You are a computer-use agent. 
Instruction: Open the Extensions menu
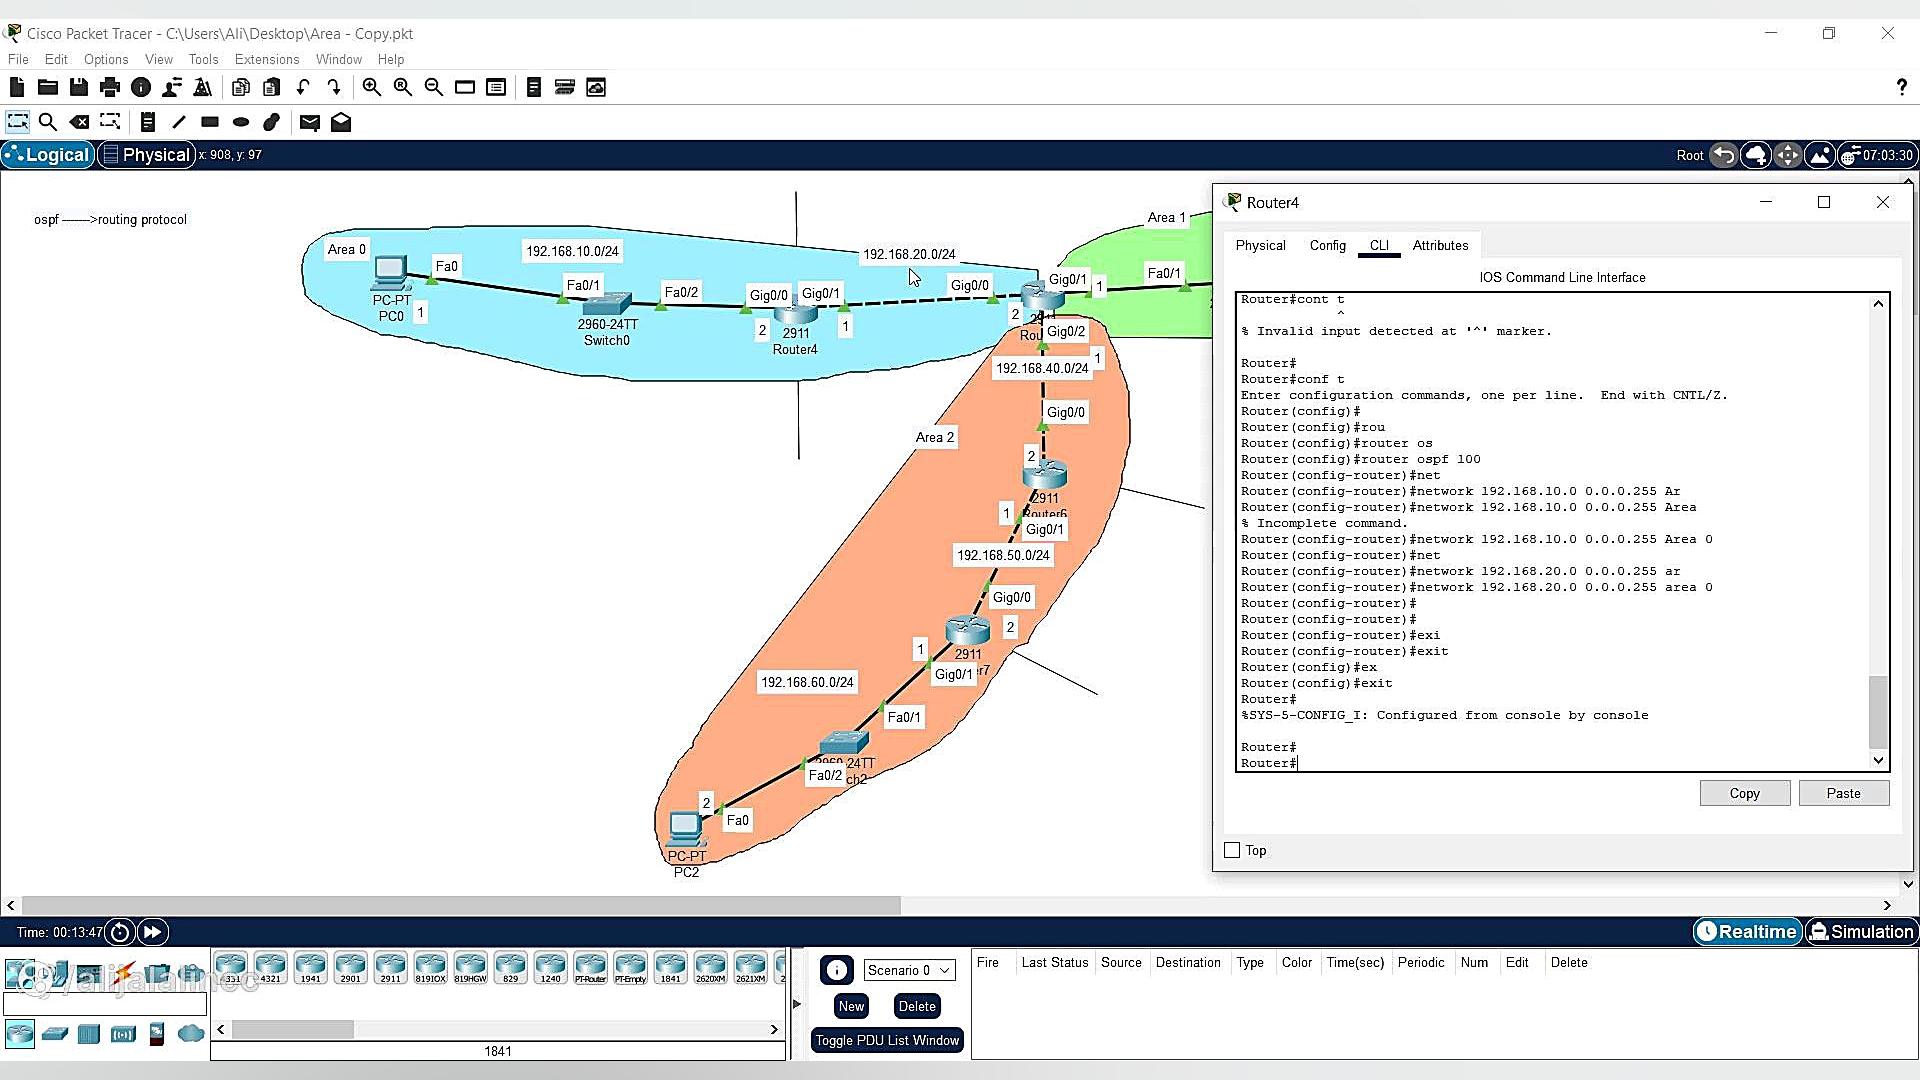(266, 59)
